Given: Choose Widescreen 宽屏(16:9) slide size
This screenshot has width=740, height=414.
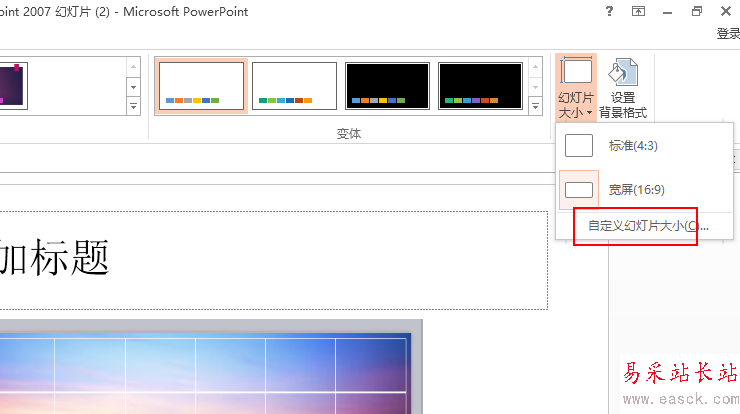Looking at the screenshot, I should pos(644,190).
